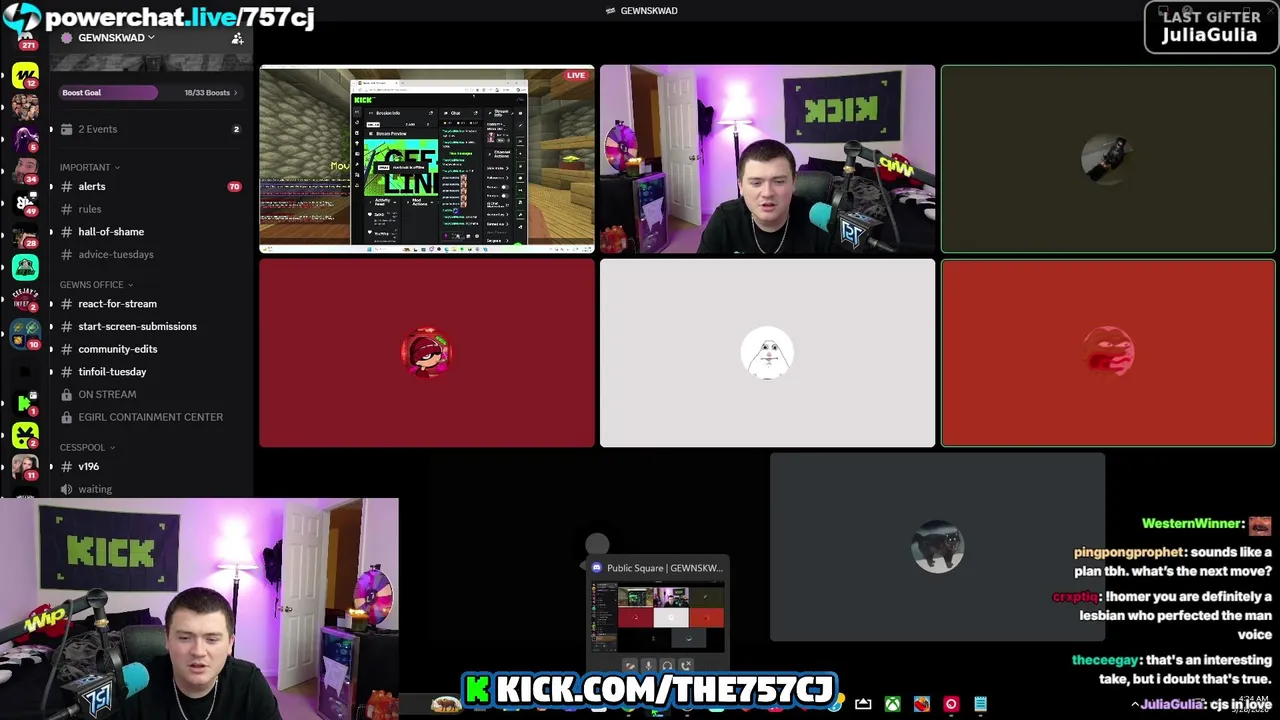Open the red app icon right of Xbox
Viewport: 1280px width, 720px height.
tap(921, 704)
